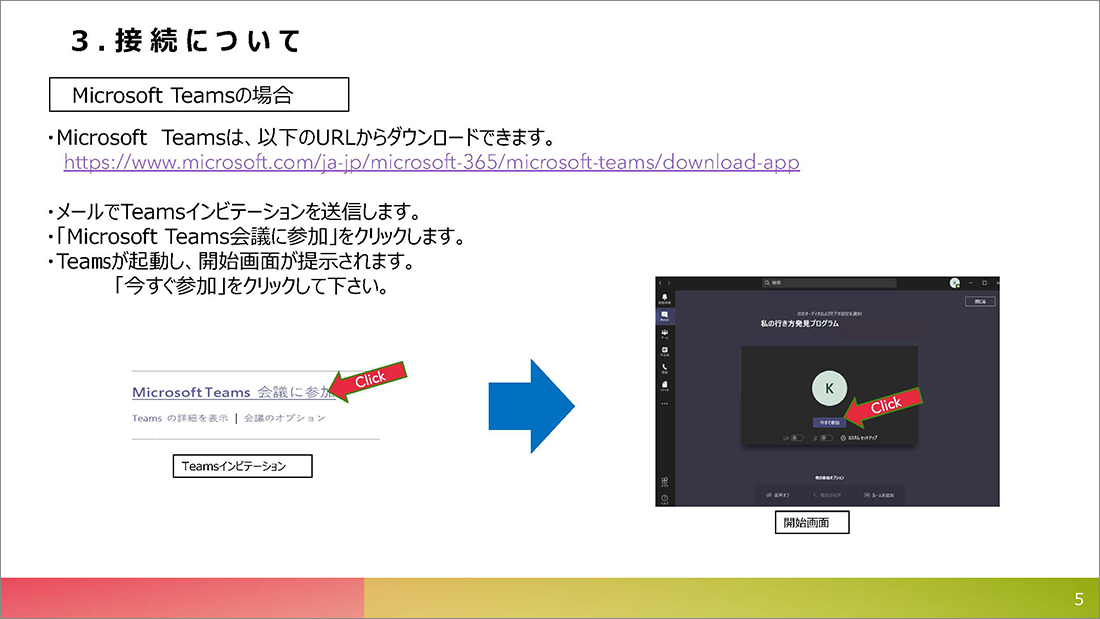The width and height of the screenshot is (1100, 619).
Task: Open the Calls phone icon in sidebar
Action: [664, 368]
